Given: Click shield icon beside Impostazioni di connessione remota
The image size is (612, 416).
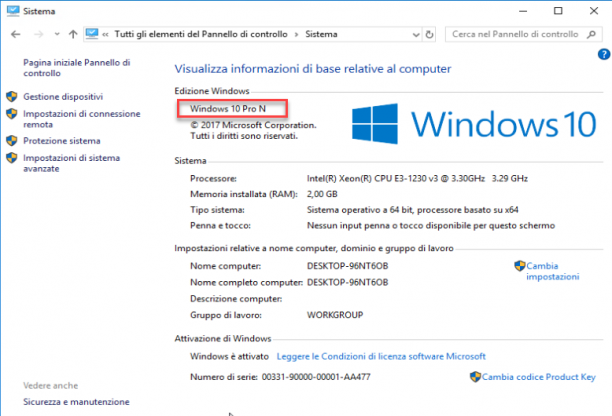Looking at the screenshot, I should (x=12, y=114).
